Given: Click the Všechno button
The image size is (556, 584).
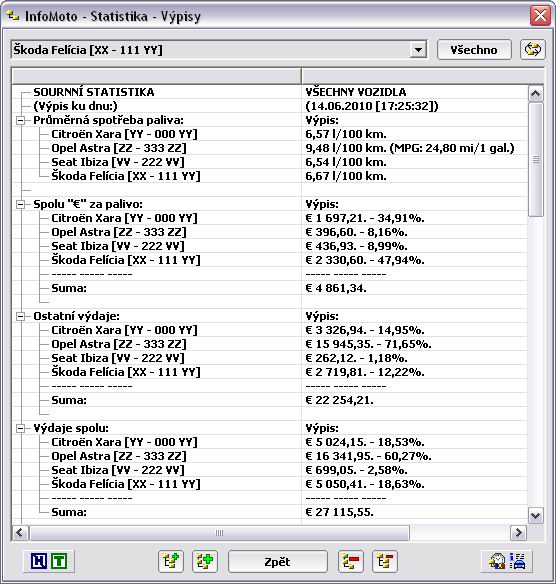Looking at the screenshot, I should (474, 50).
